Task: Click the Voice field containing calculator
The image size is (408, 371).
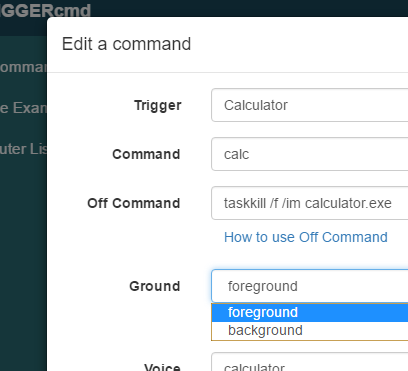Action: (x=310, y=362)
